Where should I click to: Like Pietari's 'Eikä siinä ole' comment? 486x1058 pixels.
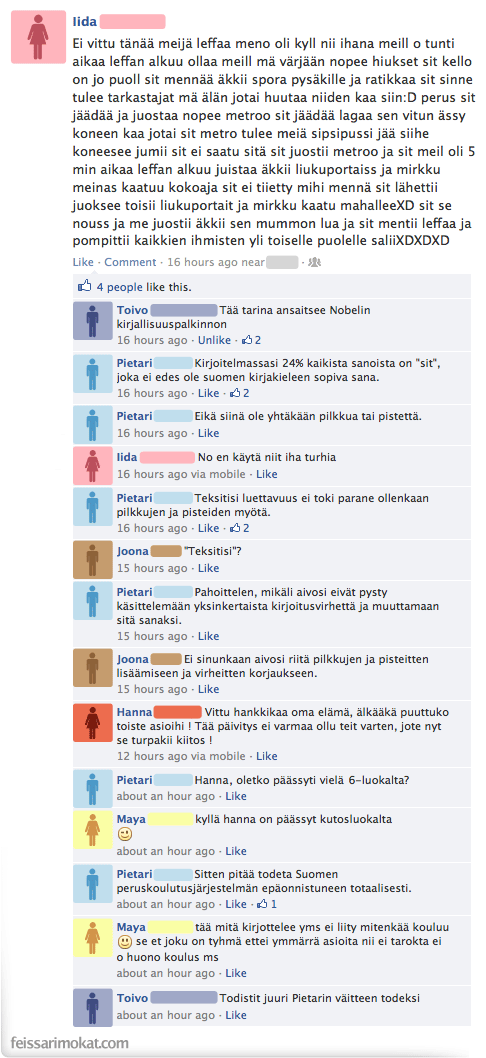pyautogui.click(x=209, y=433)
